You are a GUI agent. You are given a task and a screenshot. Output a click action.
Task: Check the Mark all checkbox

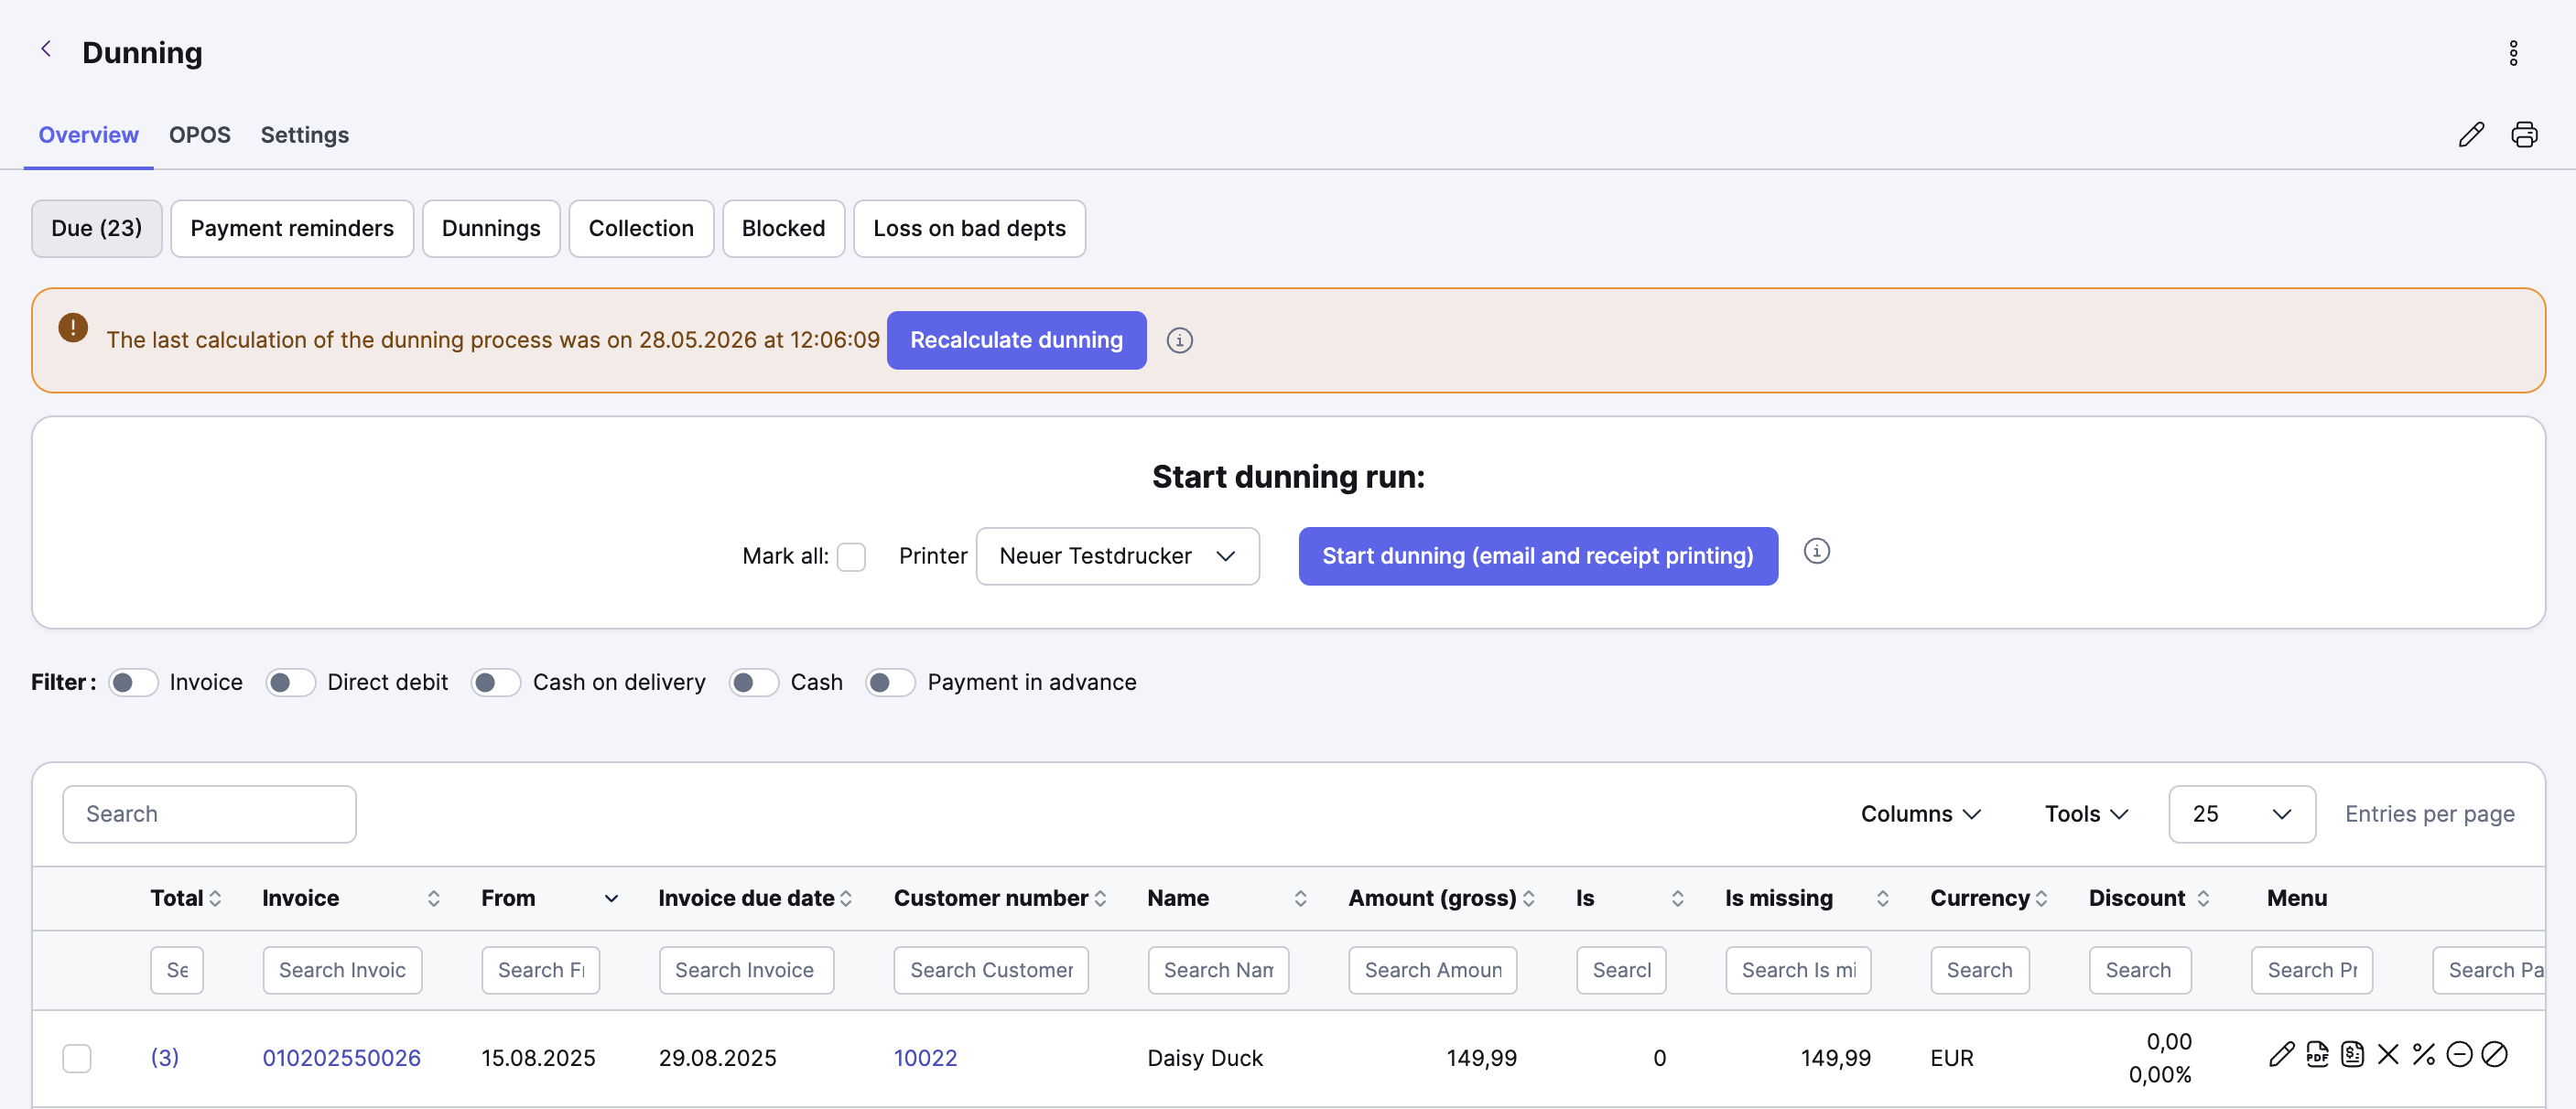click(851, 557)
